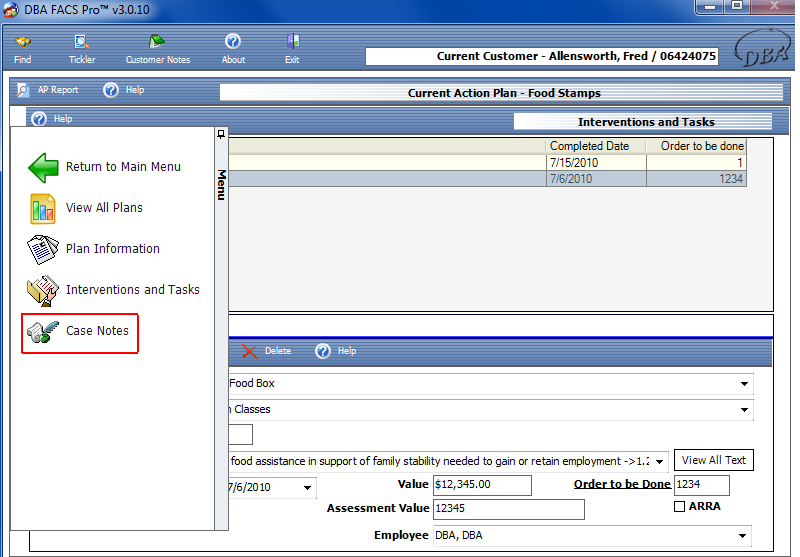800x557 pixels.
Task: Open Customer Notes from toolbar
Action: [x=158, y=50]
